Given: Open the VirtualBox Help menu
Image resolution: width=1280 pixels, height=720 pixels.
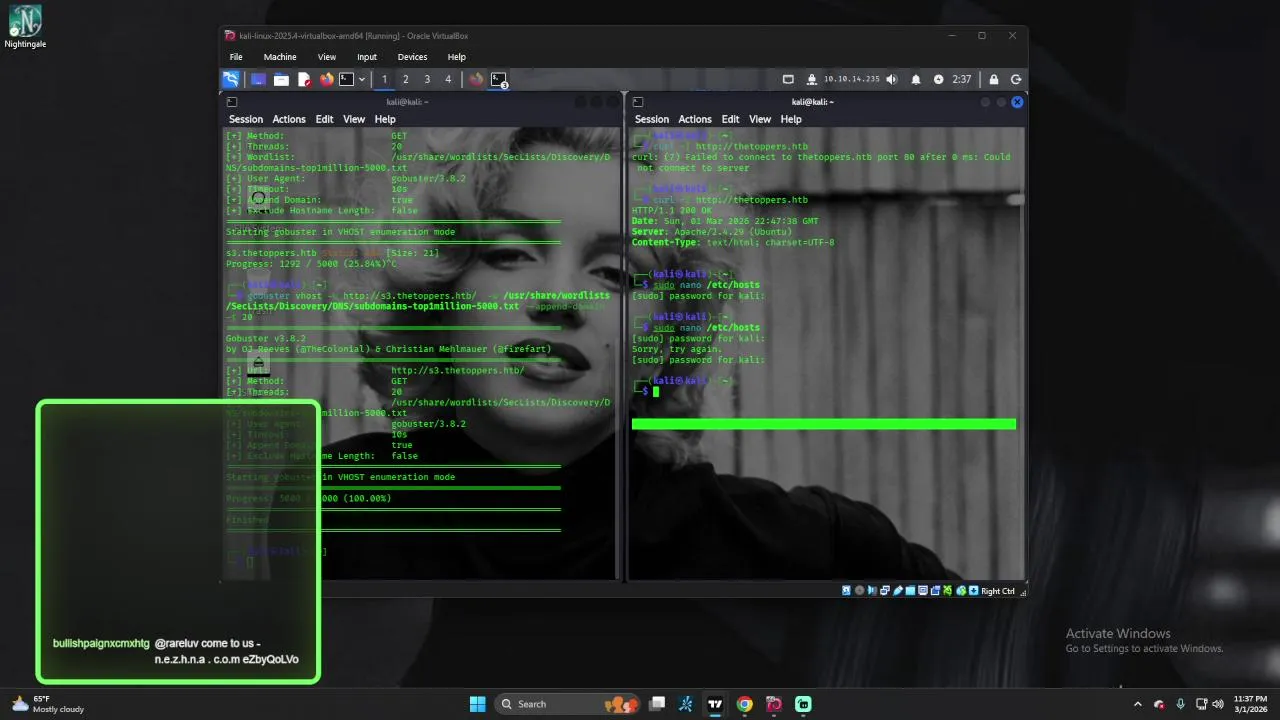Looking at the screenshot, I should [456, 57].
